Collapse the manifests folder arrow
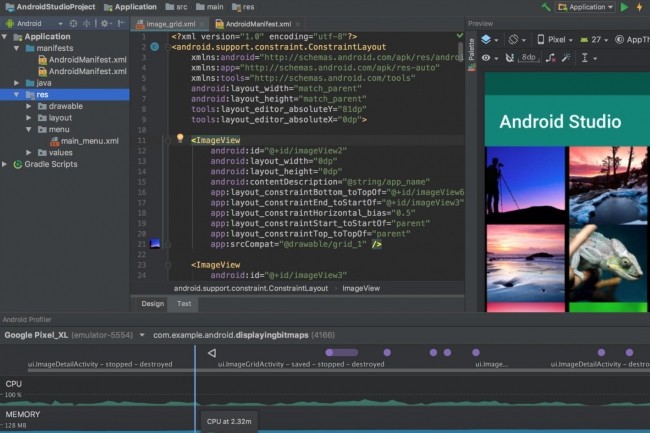The width and height of the screenshot is (650, 433). [17, 48]
